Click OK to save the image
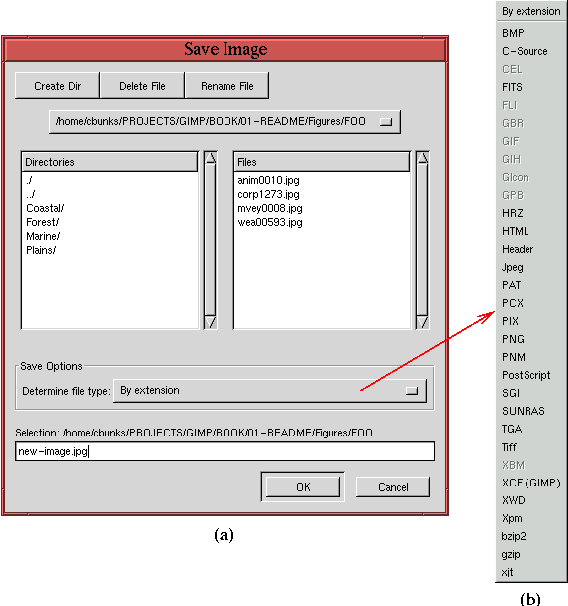The height and width of the screenshot is (606, 568). point(303,487)
